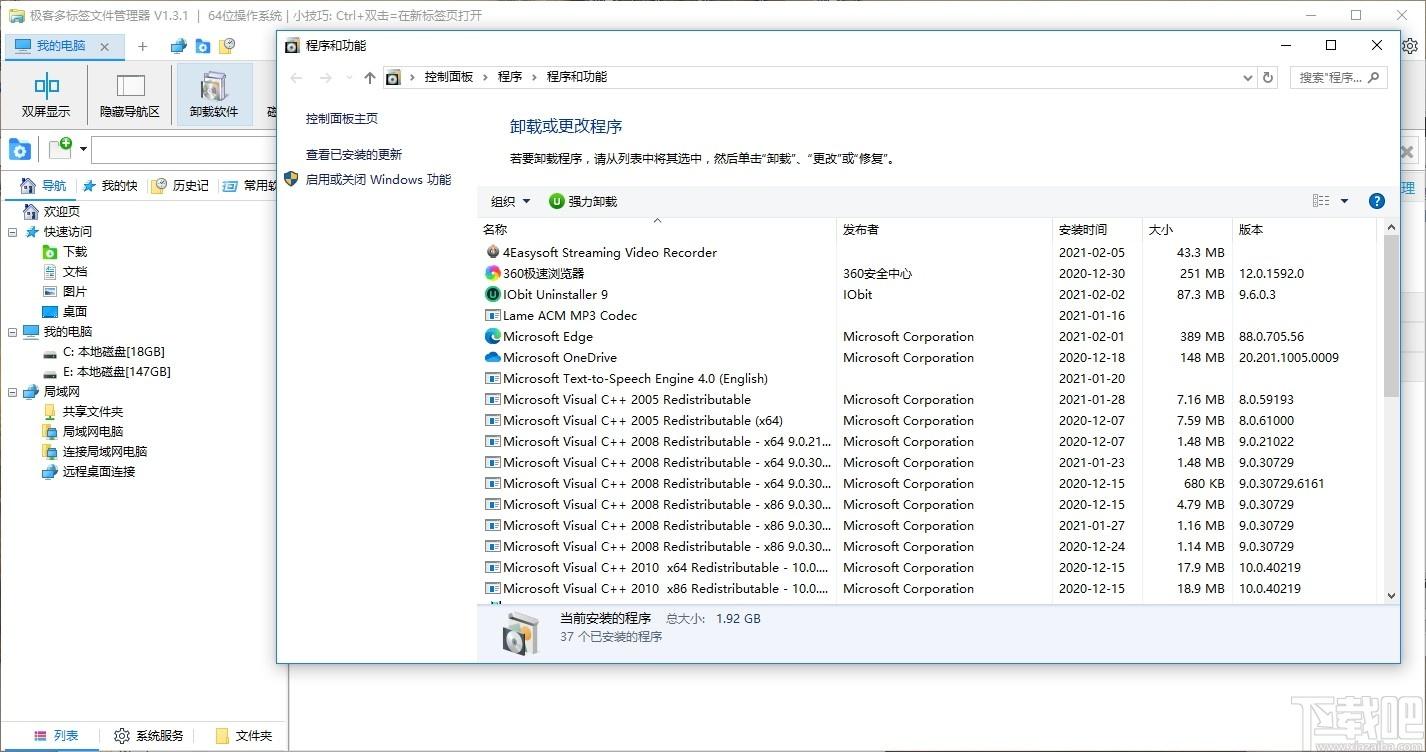The image size is (1426, 752).
Task: Open 启用或关闭 Windows 功能 link
Action: 378,180
